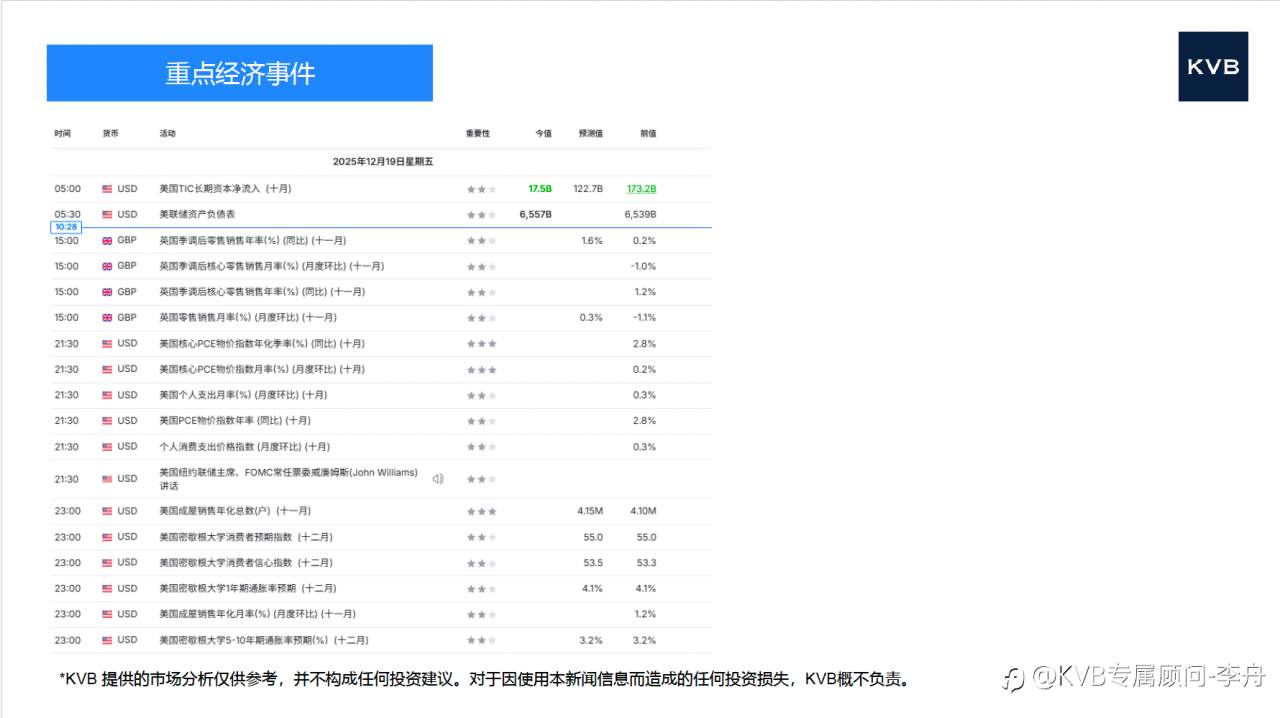Toggle the star rating for 美联储资产负债表
The image size is (1280, 718).
coord(479,214)
